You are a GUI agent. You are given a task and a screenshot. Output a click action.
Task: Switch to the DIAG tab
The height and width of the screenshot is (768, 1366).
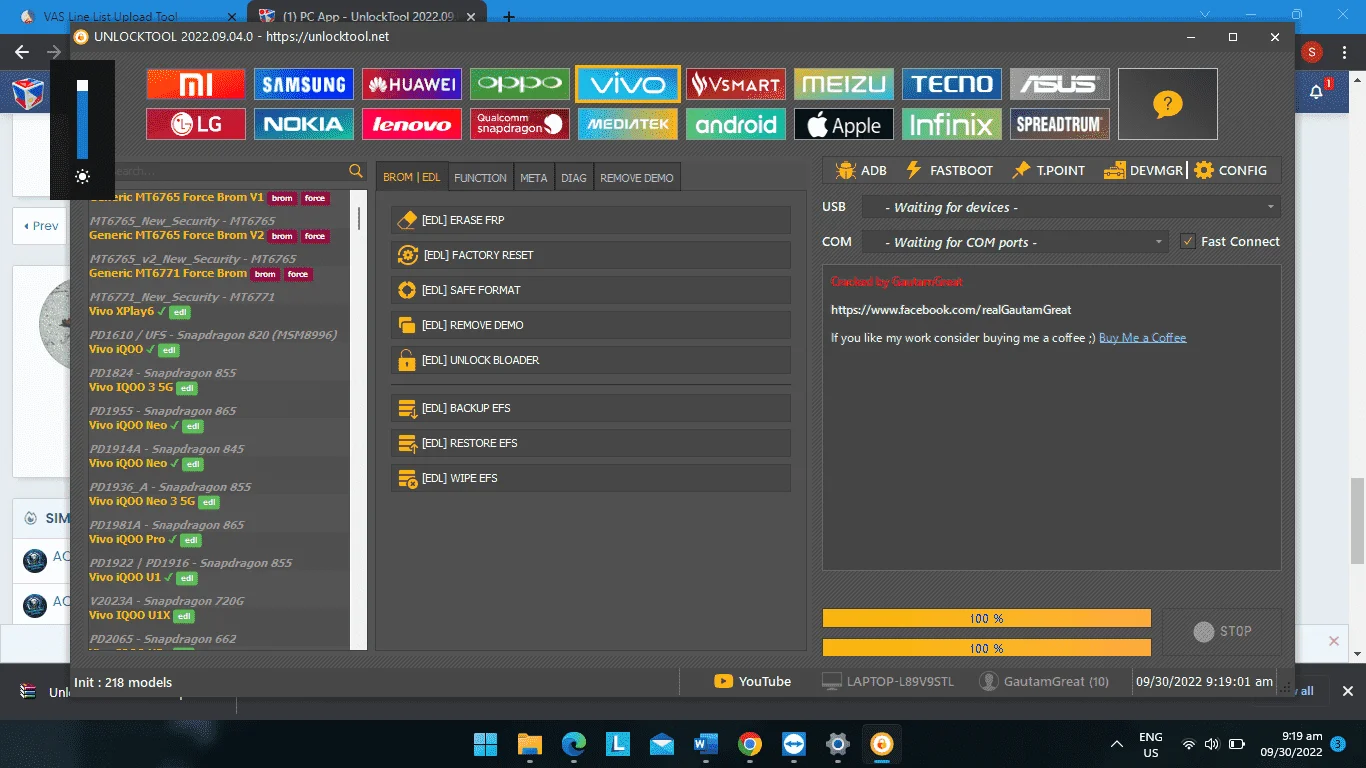click(x=574, y=177)
